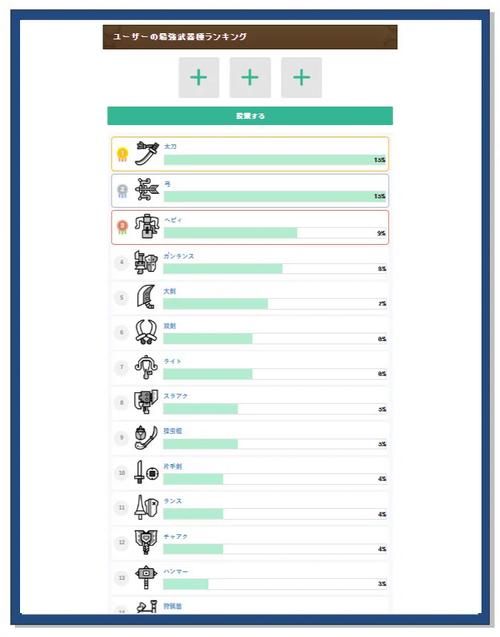Click the Bow weapon icon ranked second
Viewport: 500px width, 637px height.
point(147,189)
